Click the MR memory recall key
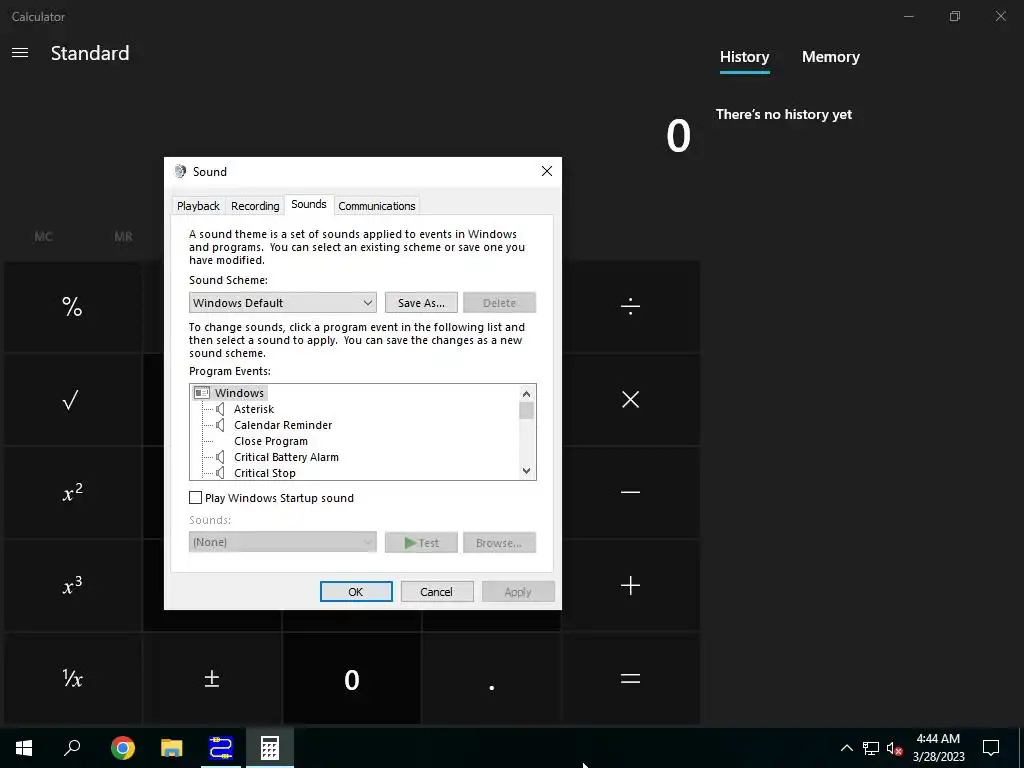This screenshot has height=768, width=1024. coord(123,236)
